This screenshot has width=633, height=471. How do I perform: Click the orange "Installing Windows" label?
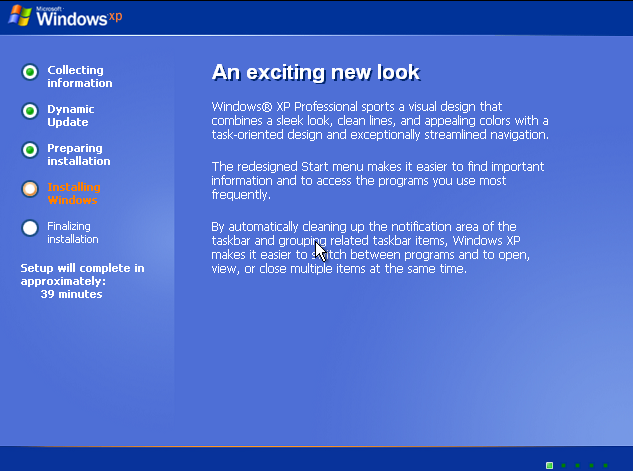74,193
